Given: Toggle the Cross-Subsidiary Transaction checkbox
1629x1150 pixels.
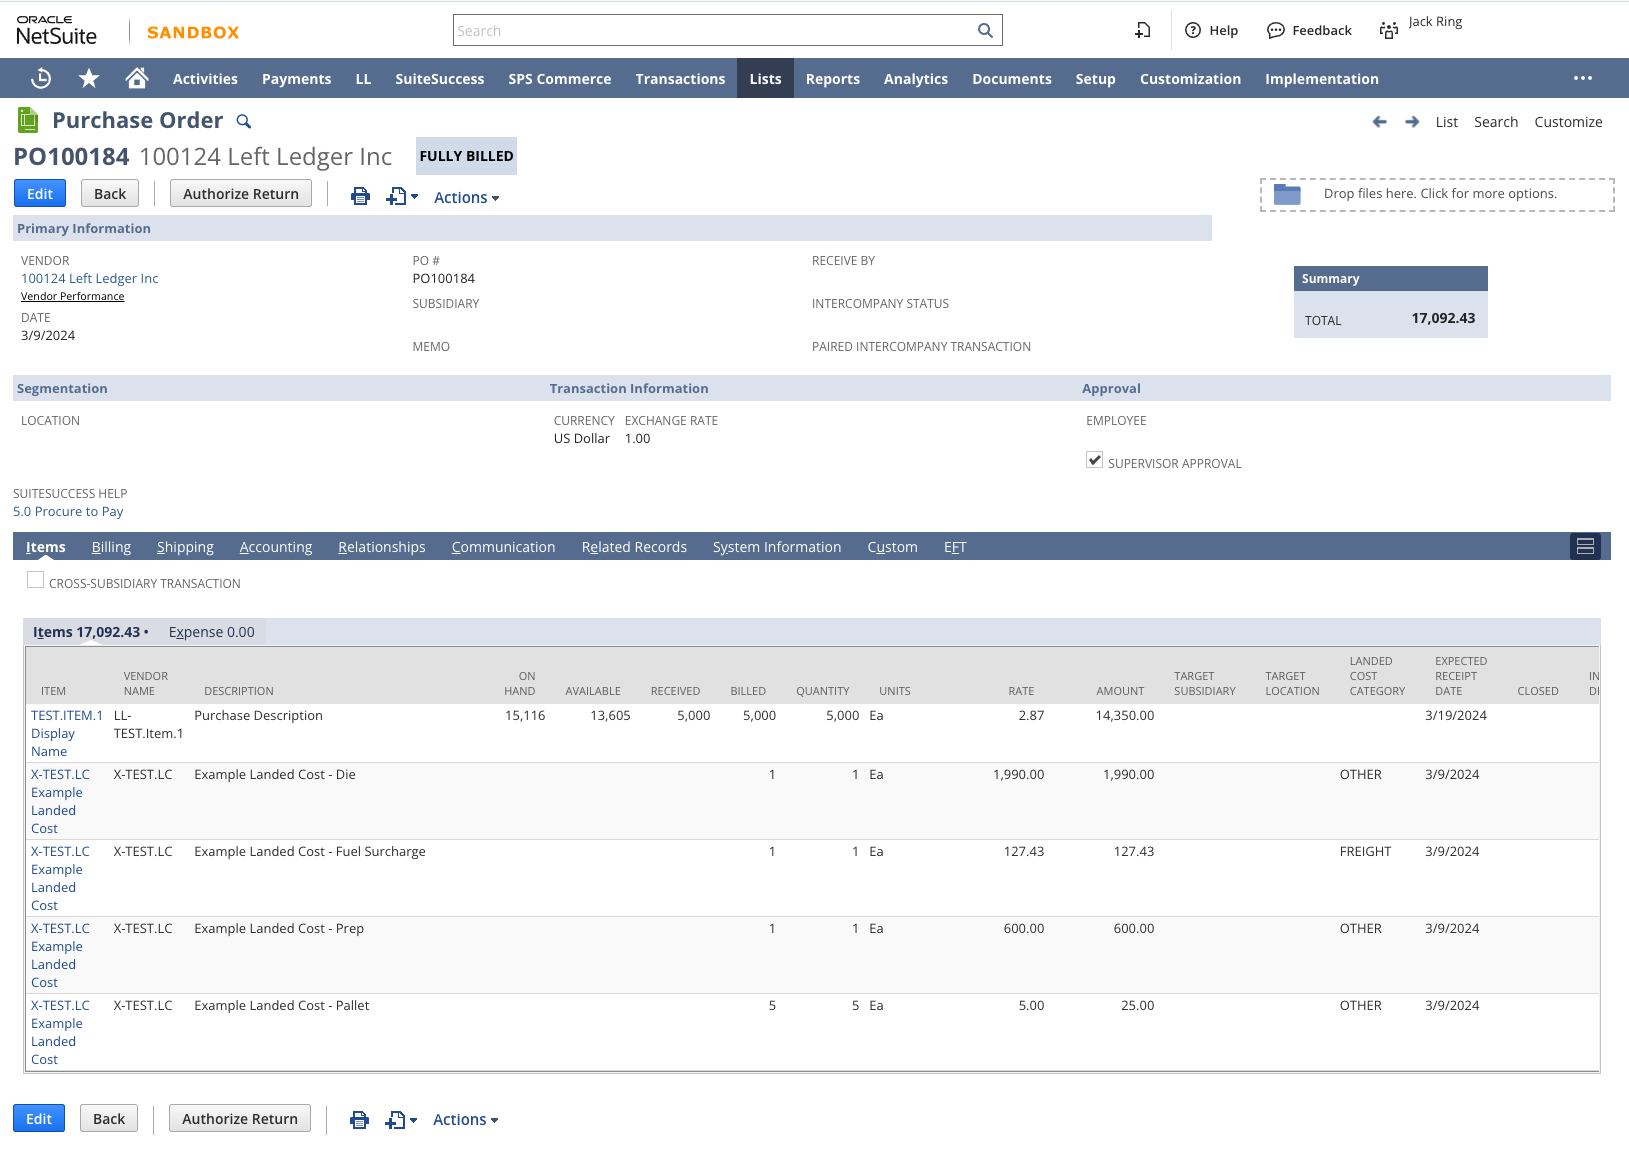Looking at the screenshot, I should tap(35, 580).
